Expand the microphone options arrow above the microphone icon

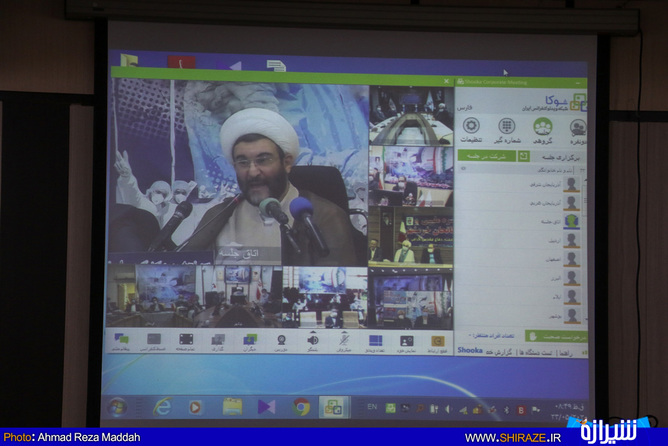[344, 332]
